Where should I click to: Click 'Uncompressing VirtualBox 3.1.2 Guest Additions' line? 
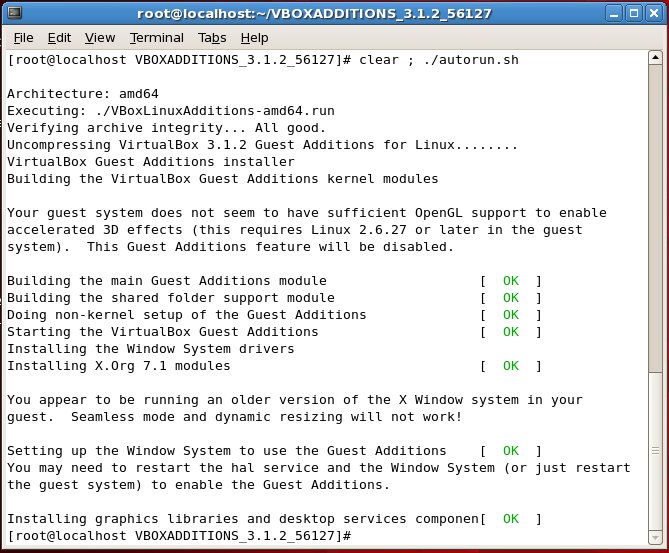(x=262, y=145)
